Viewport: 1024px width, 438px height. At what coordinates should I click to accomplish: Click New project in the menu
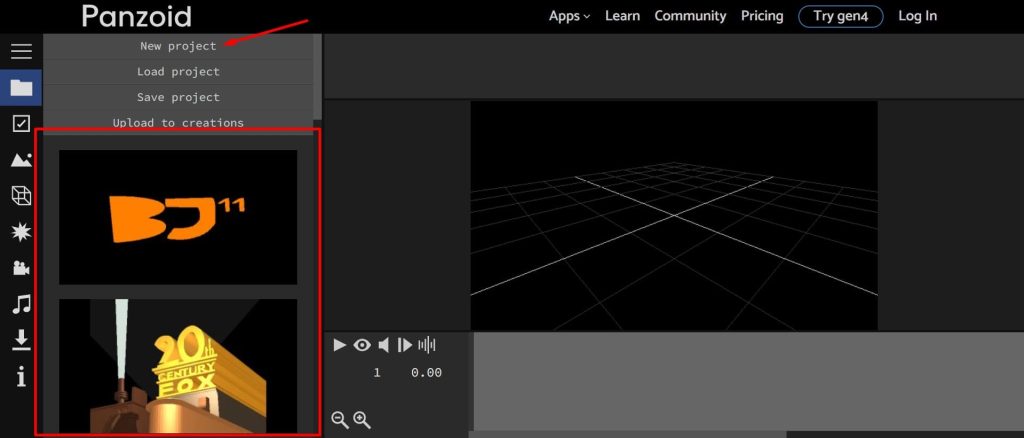tap(178, 46)
